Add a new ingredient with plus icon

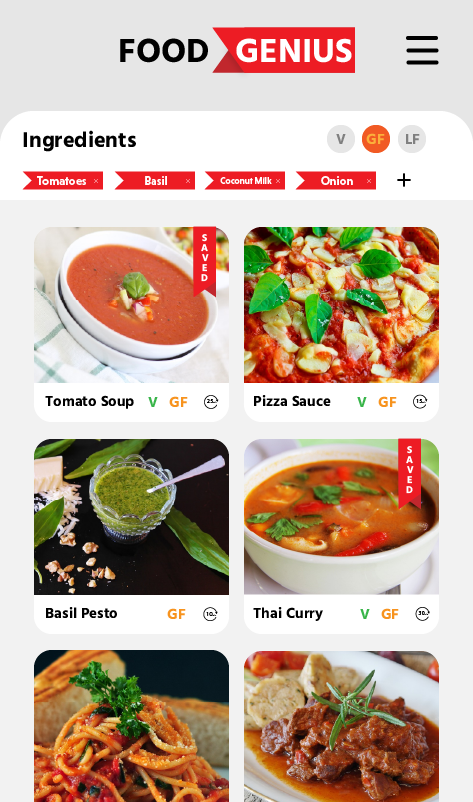(x=404, y=180)
